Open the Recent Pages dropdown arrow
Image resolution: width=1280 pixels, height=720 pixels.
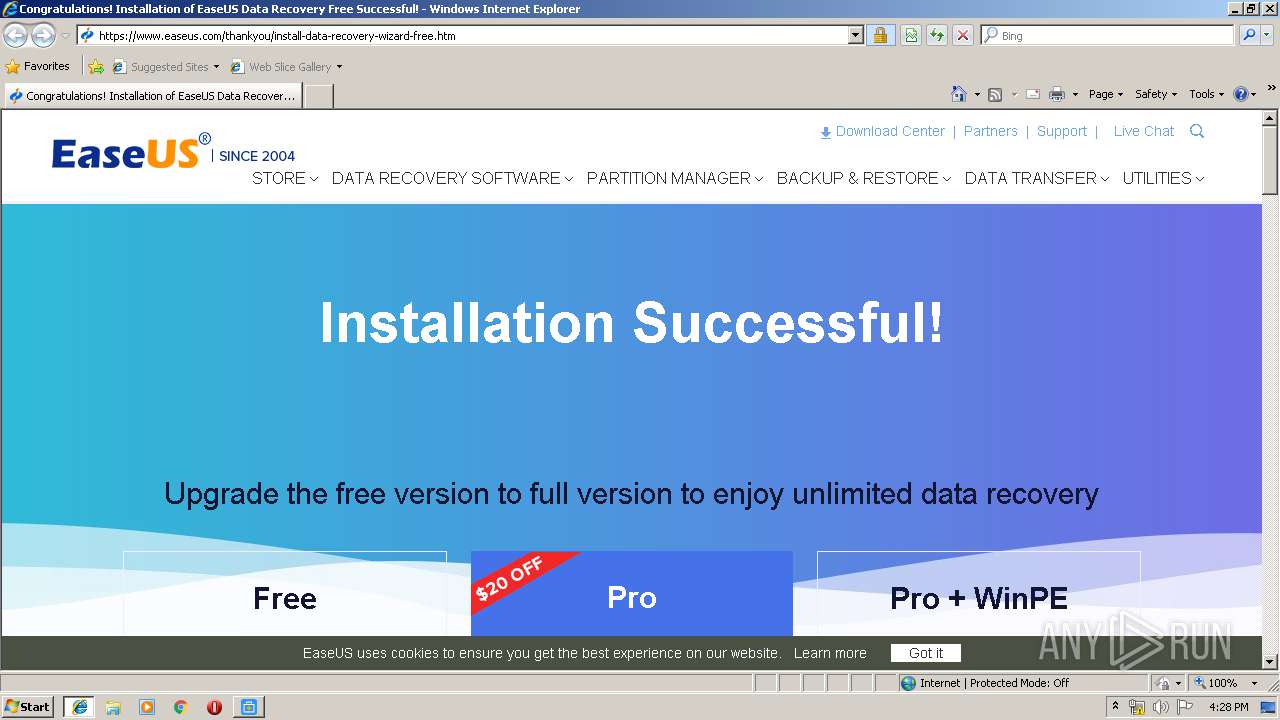click(x=65, y=36)
